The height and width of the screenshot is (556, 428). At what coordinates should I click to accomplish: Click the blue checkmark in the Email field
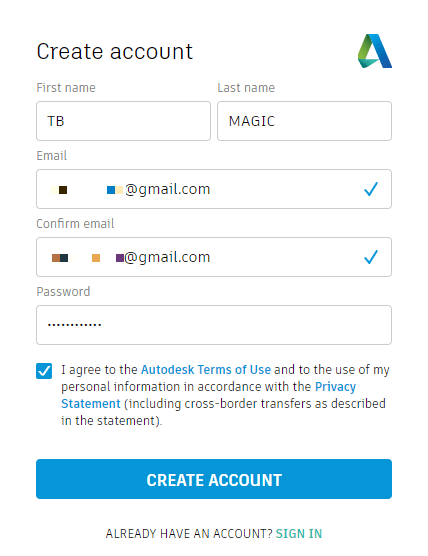(x=371, y=189)
